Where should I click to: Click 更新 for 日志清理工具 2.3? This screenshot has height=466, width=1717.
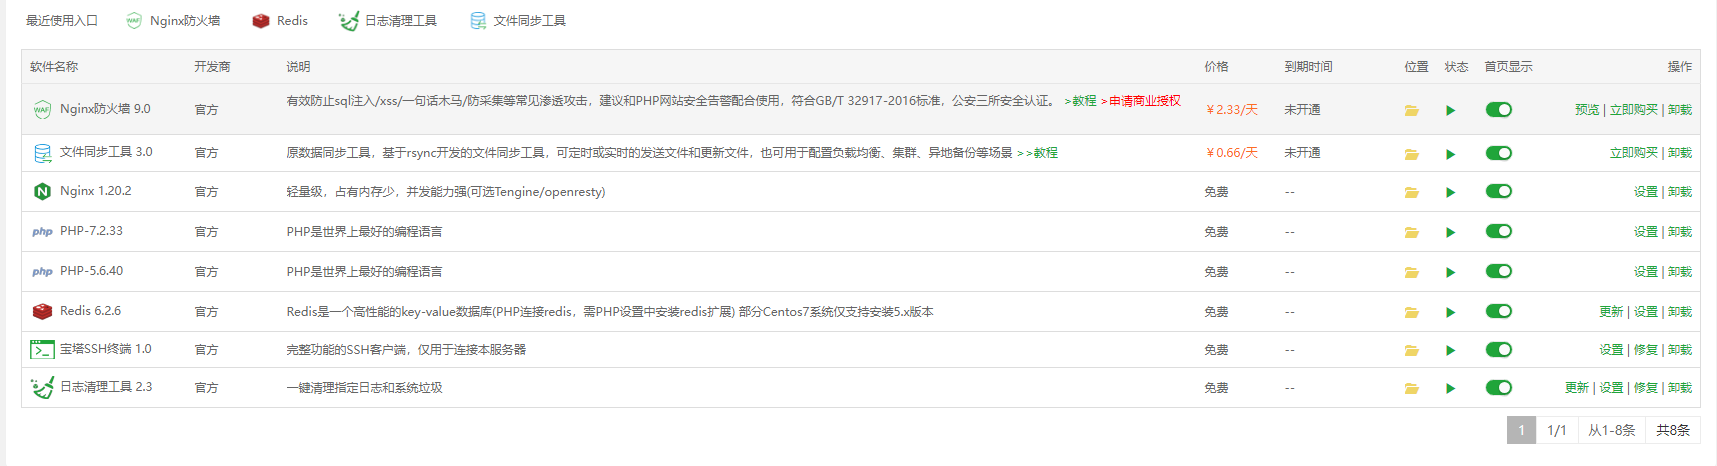point(1577,388)
